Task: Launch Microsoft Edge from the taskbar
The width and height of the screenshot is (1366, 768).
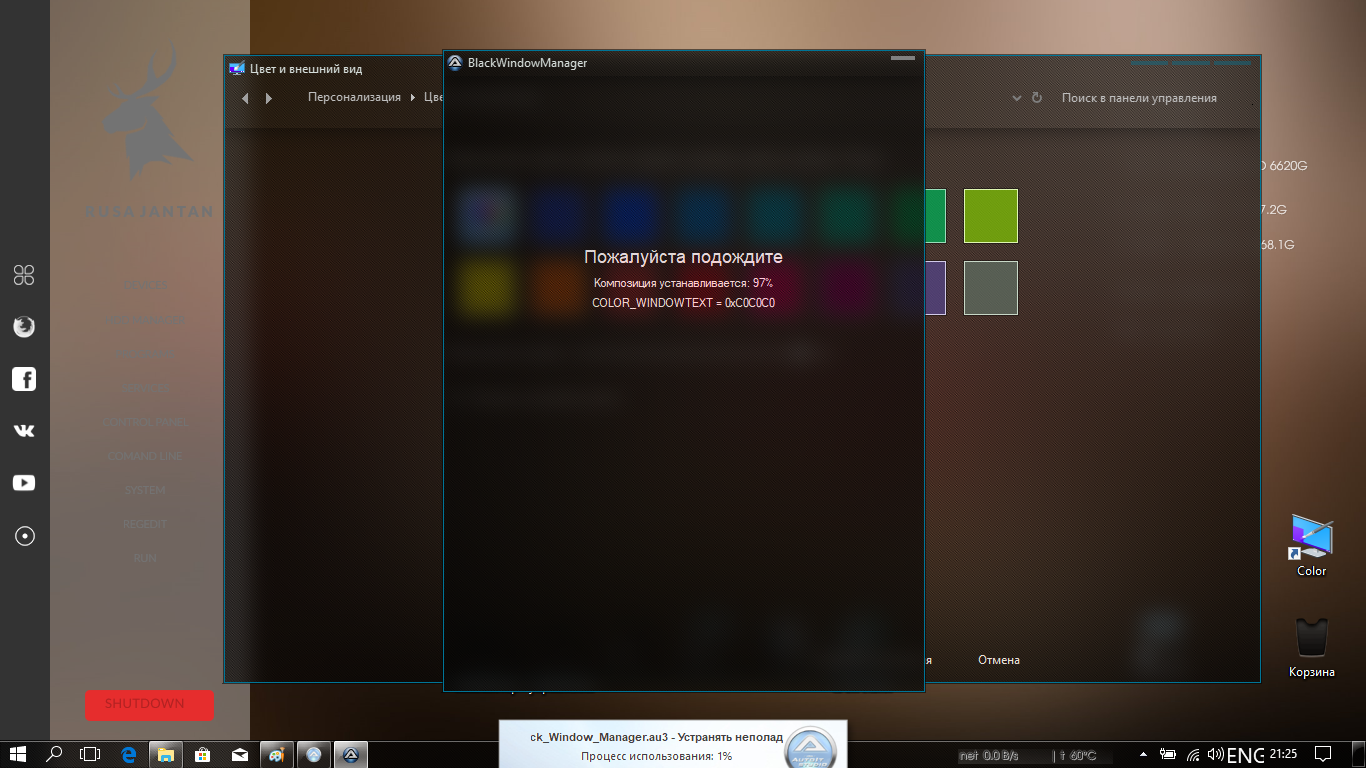Action: [x=129, y=754]
